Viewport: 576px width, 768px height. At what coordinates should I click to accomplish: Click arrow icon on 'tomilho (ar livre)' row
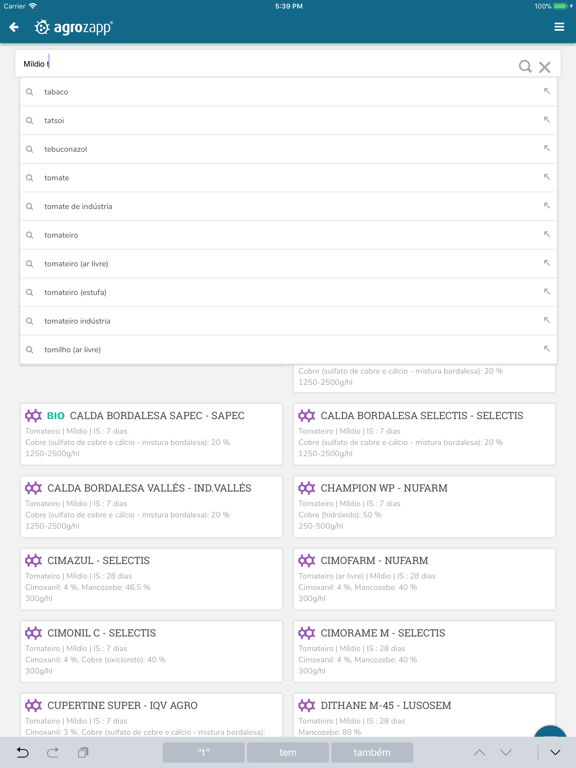[x=547, y=349]
